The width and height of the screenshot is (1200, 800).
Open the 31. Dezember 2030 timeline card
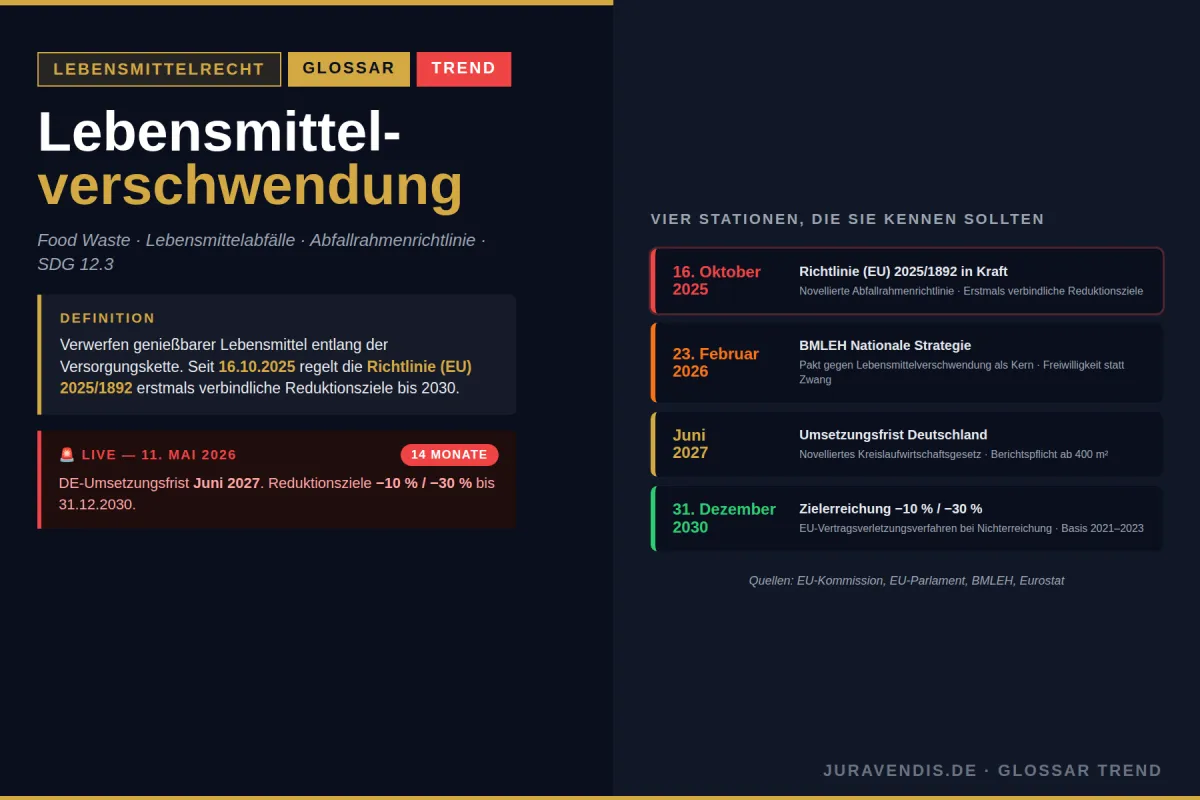click(x=907, y=518)
